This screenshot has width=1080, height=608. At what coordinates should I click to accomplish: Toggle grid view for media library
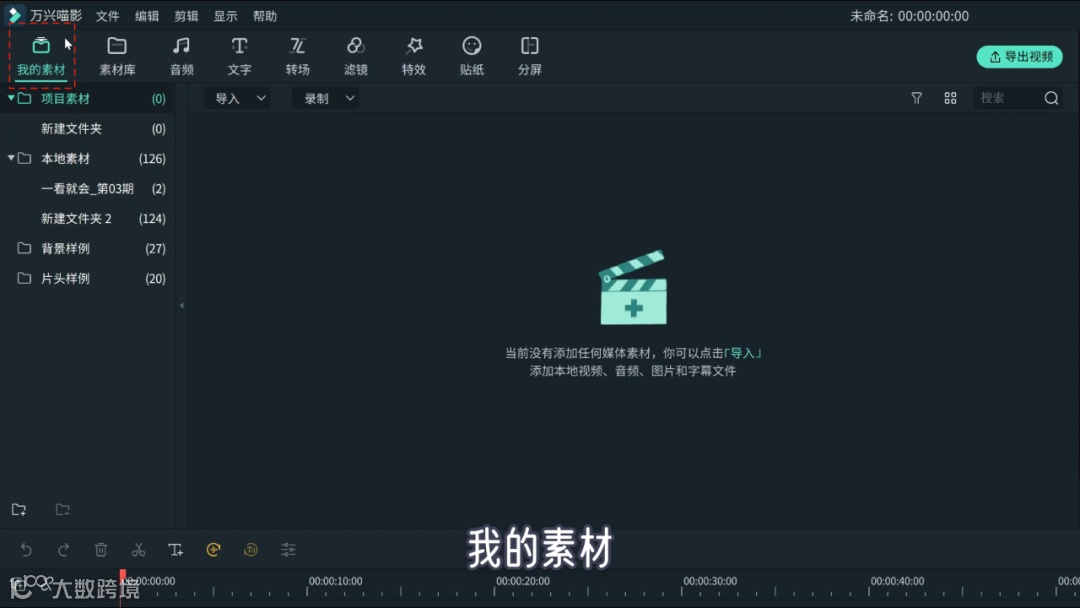pos(950,98)
